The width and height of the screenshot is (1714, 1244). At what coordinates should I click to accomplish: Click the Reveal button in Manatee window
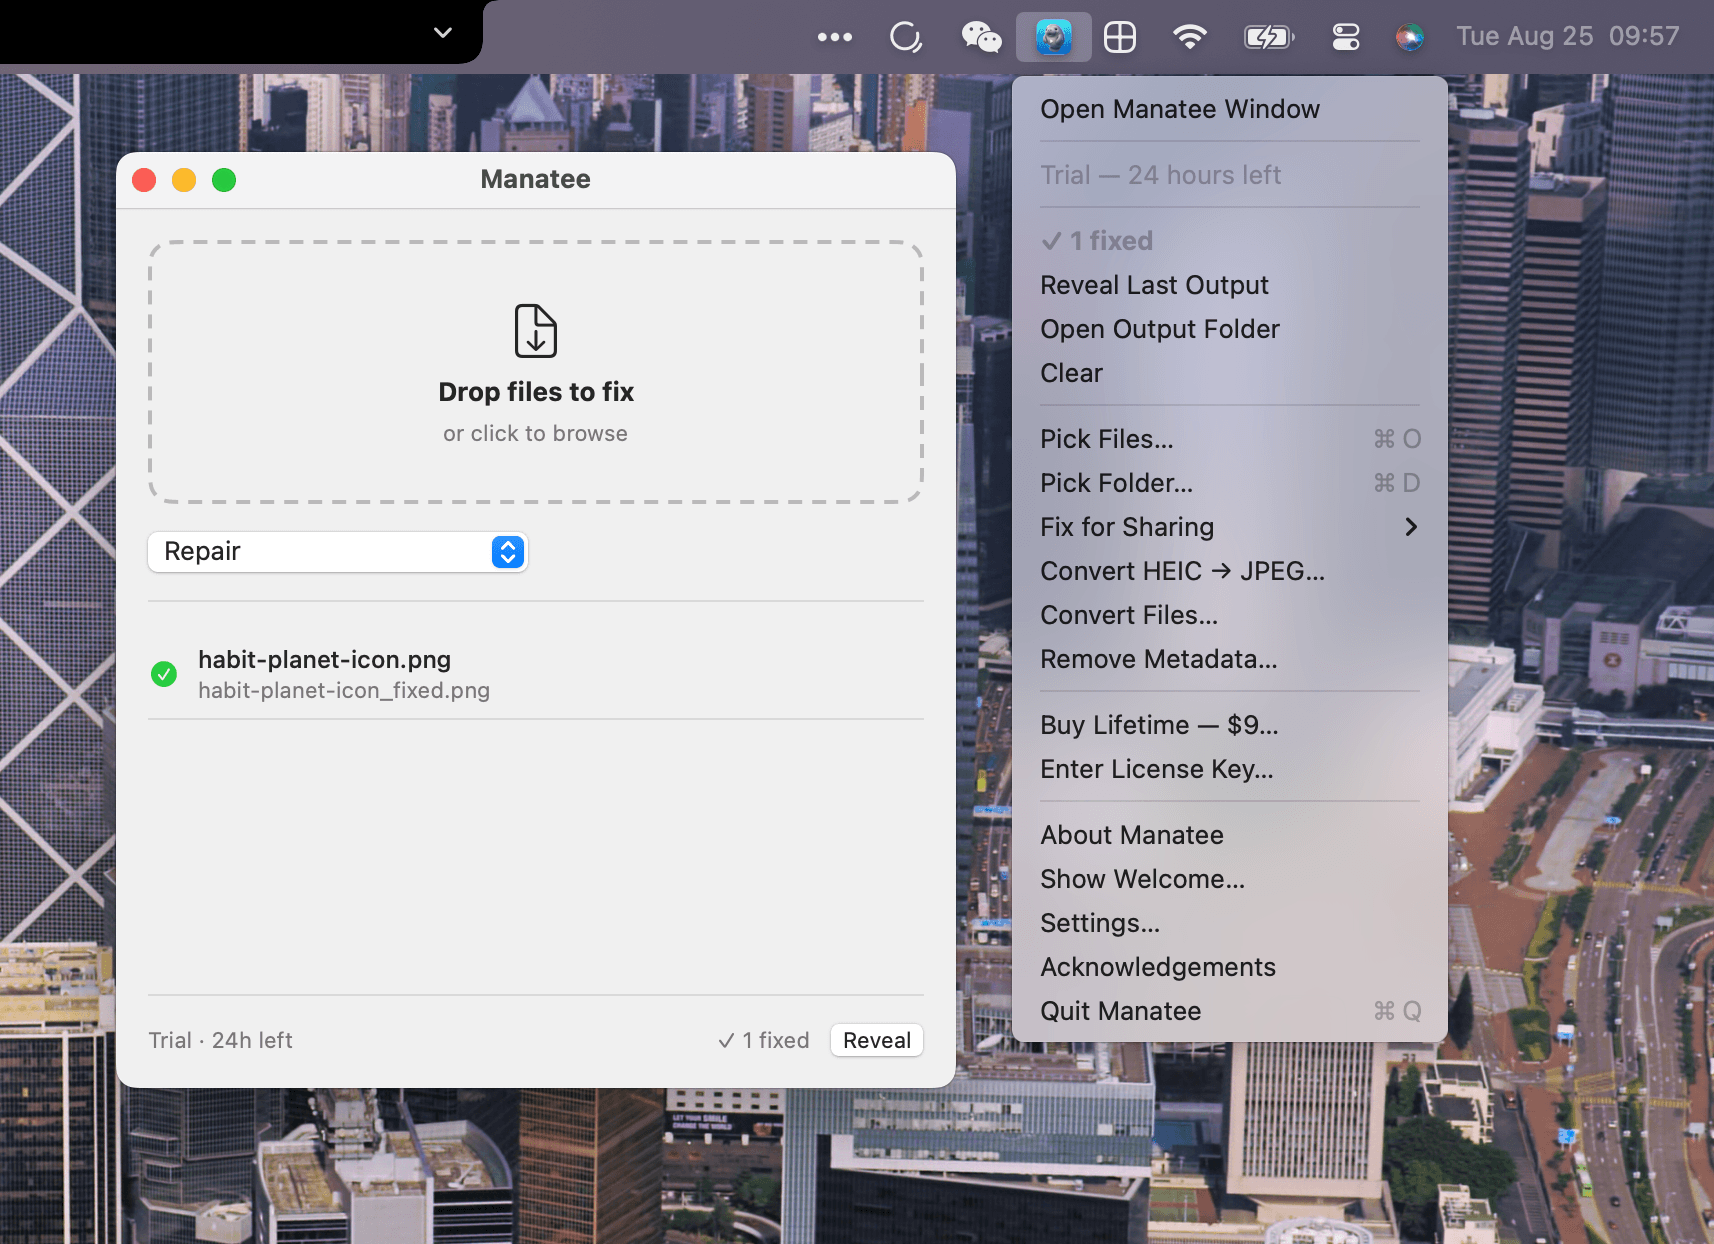pyautogui.click(x=877, y=1040)
